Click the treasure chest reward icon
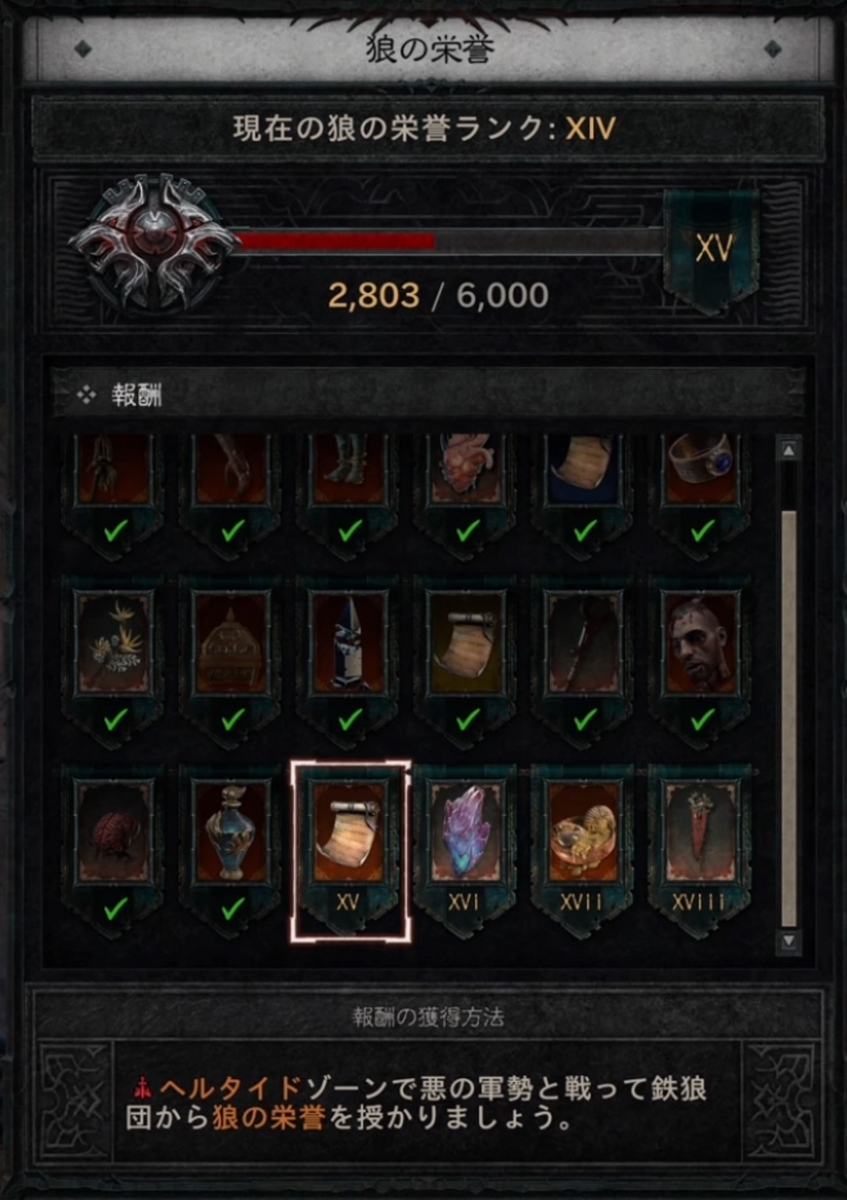This screenshot has height=1200, width=847. [x=232, y=660]
